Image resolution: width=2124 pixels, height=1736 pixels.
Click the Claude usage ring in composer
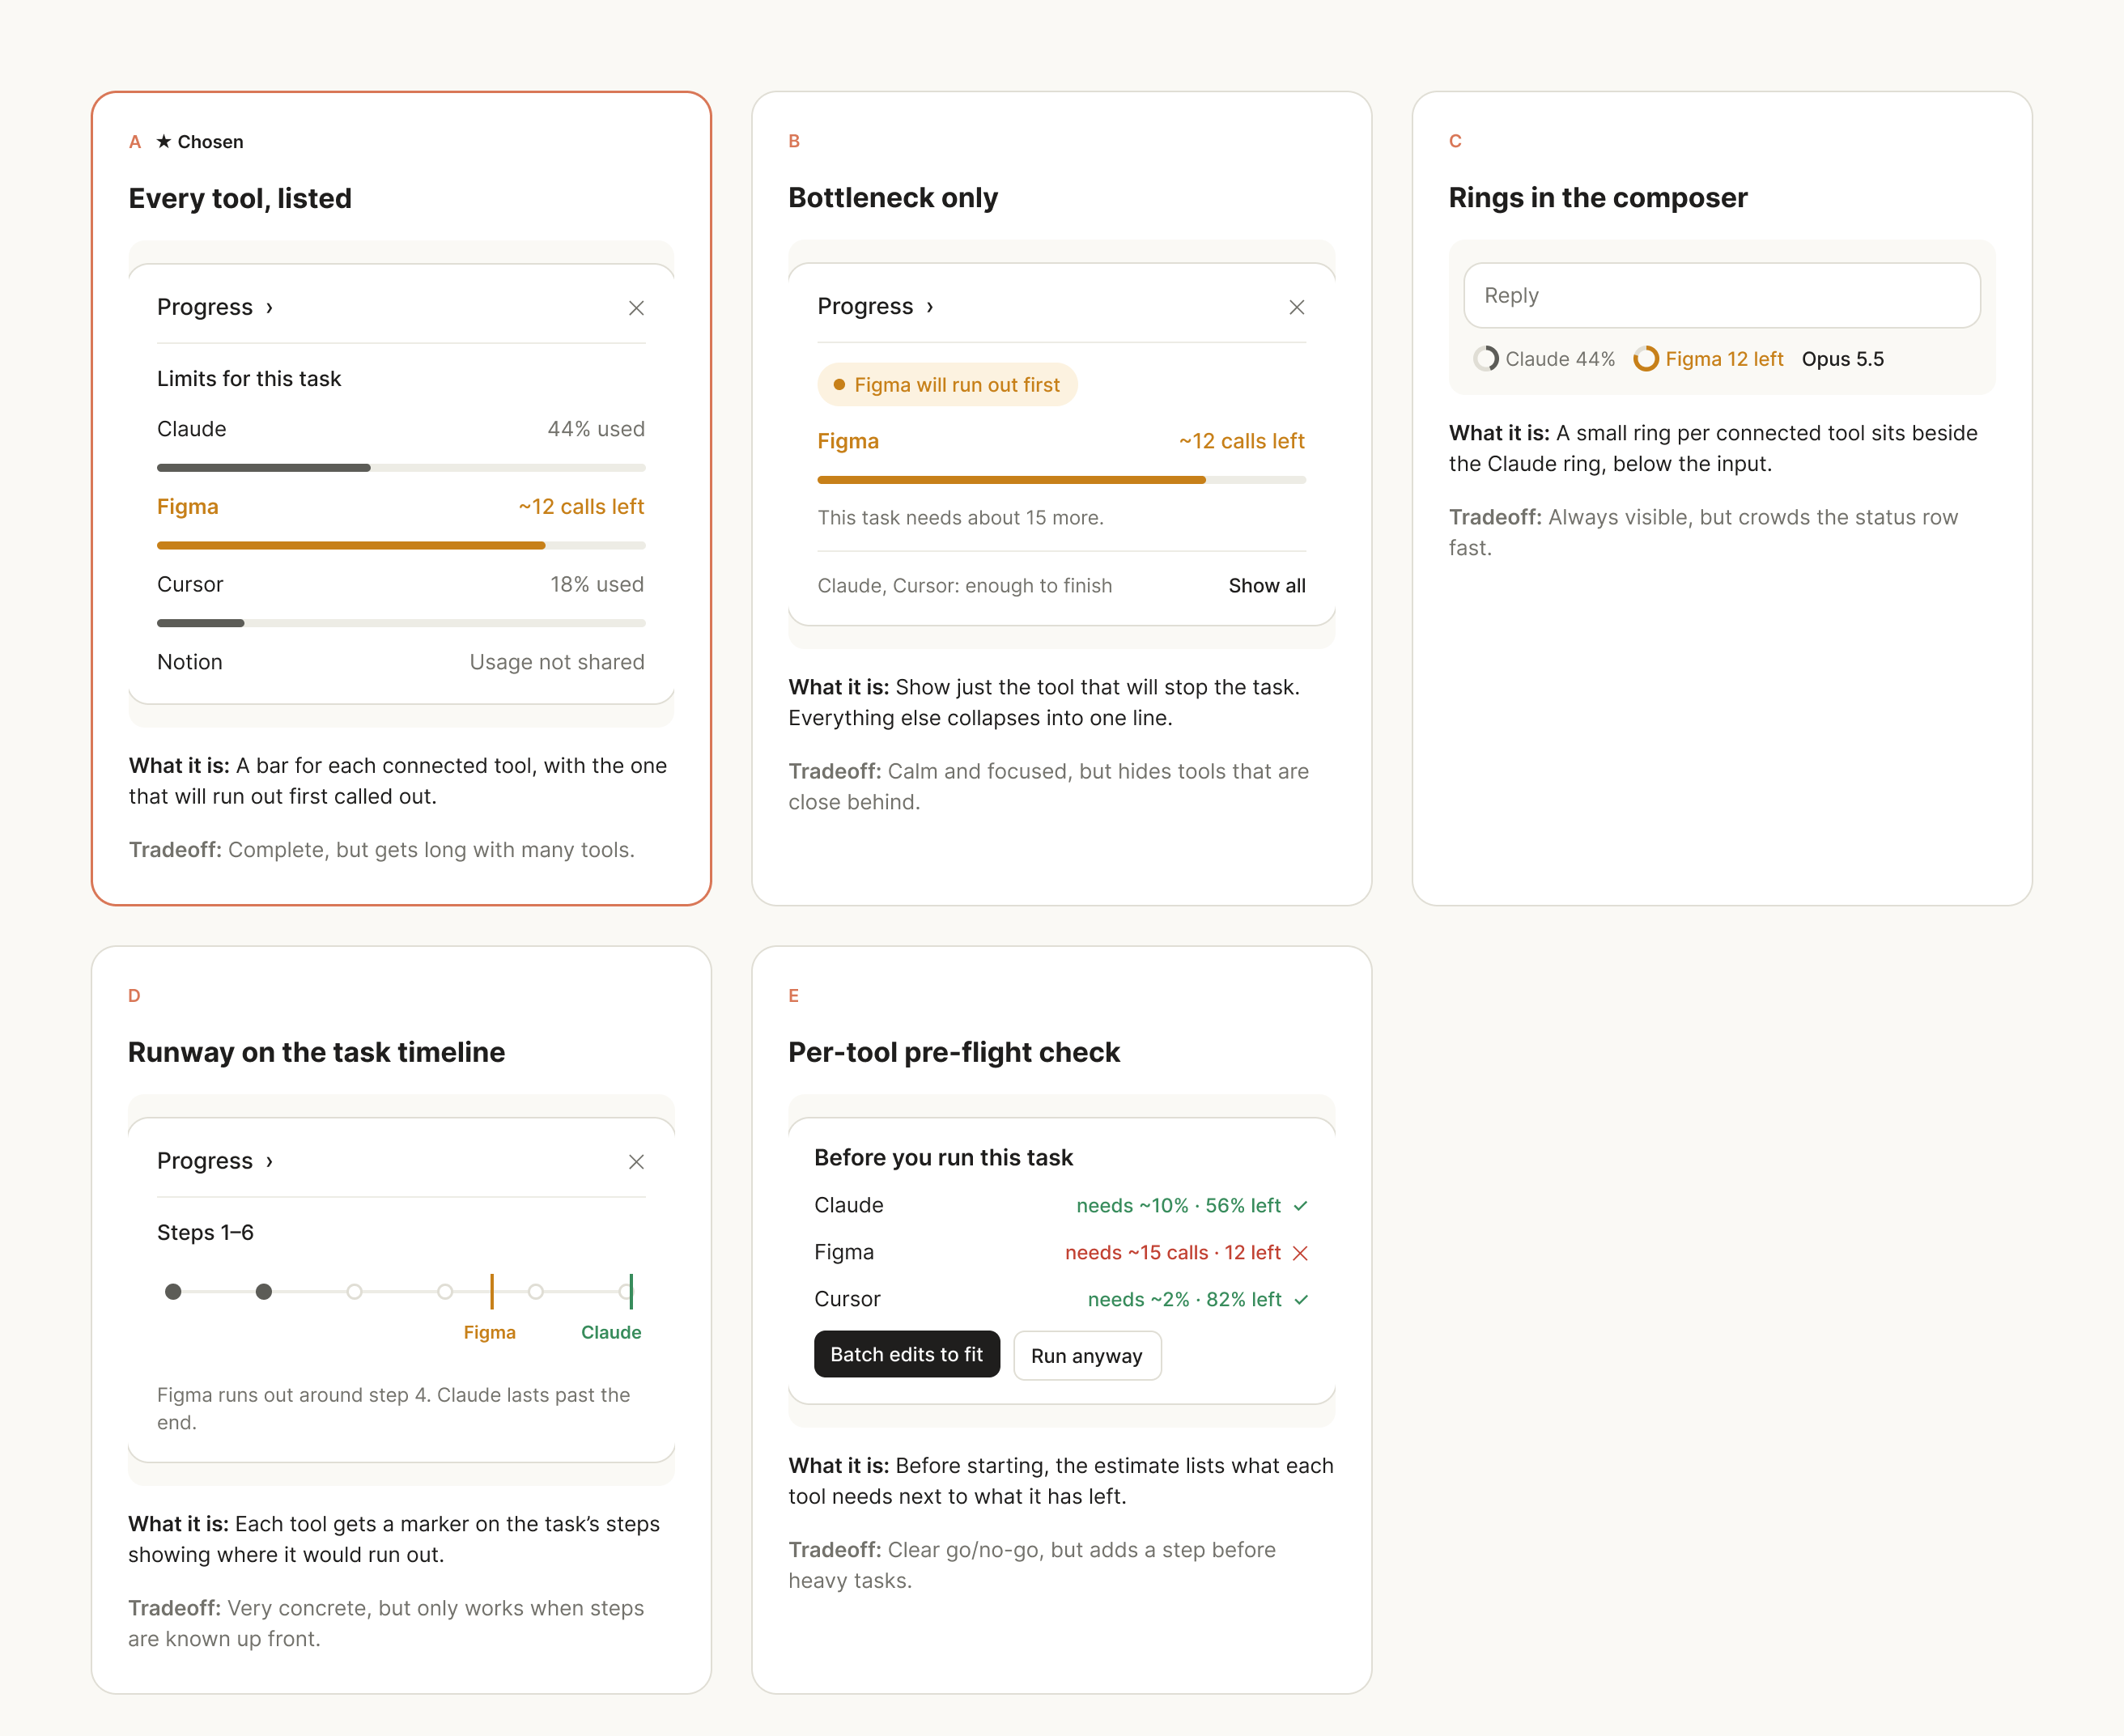point(1486,359)
